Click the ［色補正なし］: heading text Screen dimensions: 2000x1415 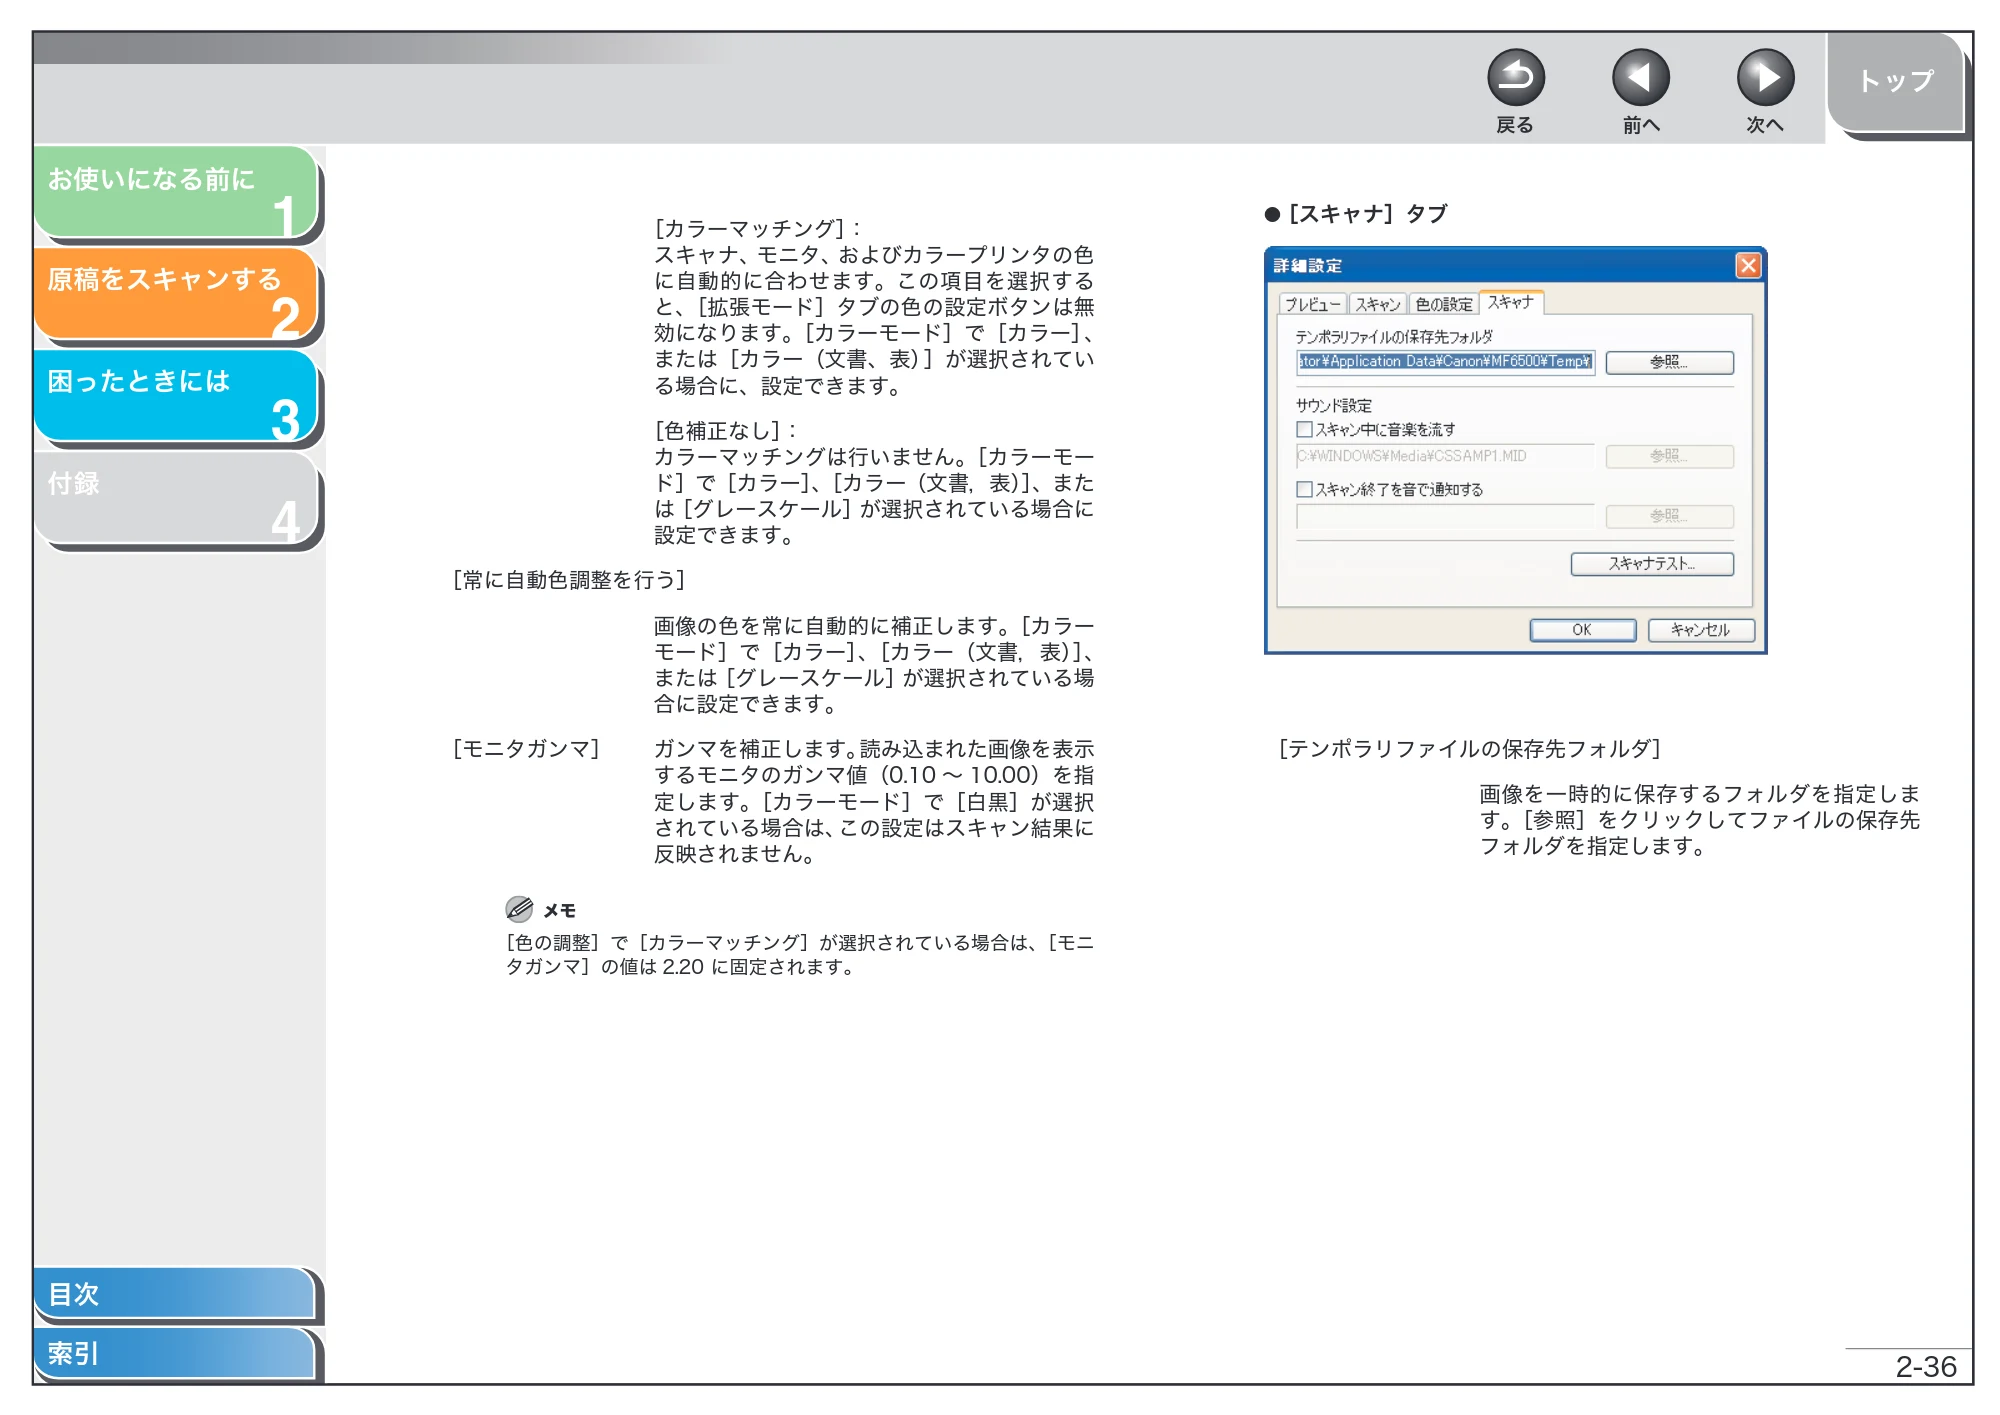tap(726, 431)
